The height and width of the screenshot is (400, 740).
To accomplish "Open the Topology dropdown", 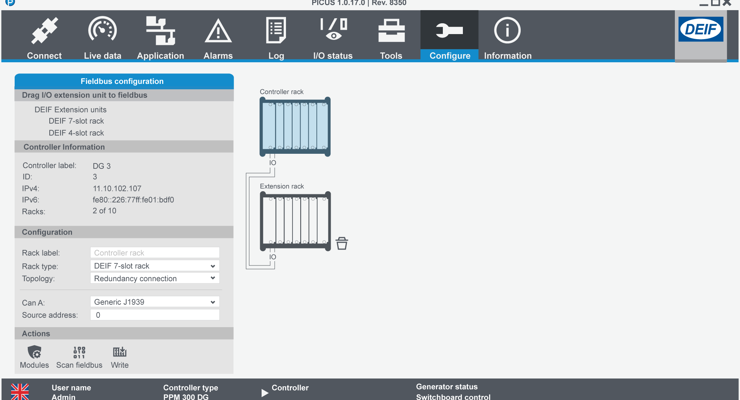I will (x=154, y=279).
